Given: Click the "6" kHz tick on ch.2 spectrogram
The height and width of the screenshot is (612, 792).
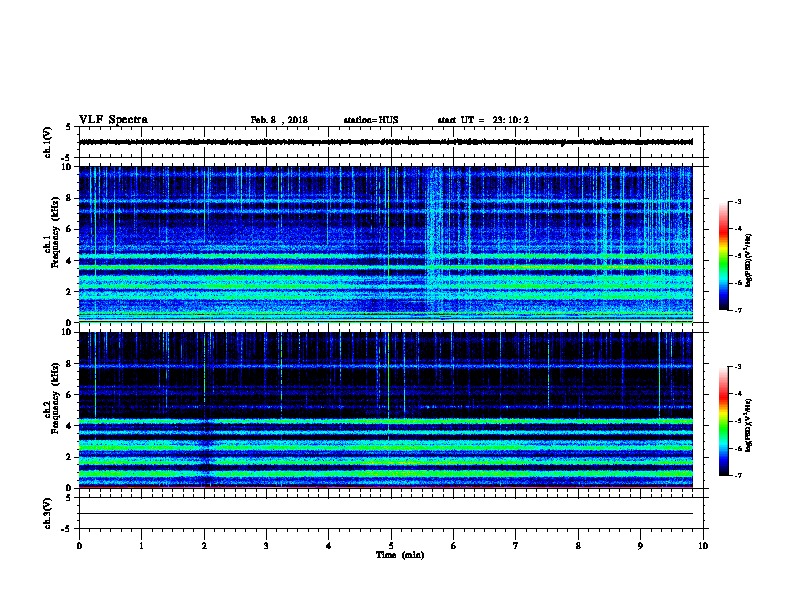Looking at the screenshot, I should coord(69,395).
